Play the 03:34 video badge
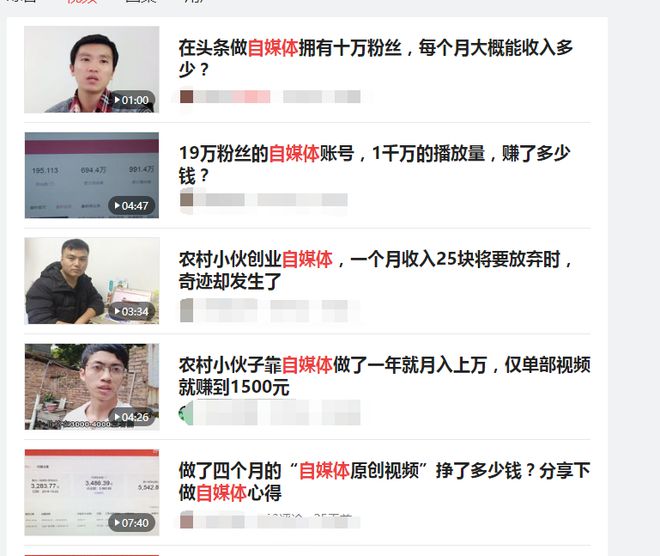 pyautogui.click(x=132, y=311)
